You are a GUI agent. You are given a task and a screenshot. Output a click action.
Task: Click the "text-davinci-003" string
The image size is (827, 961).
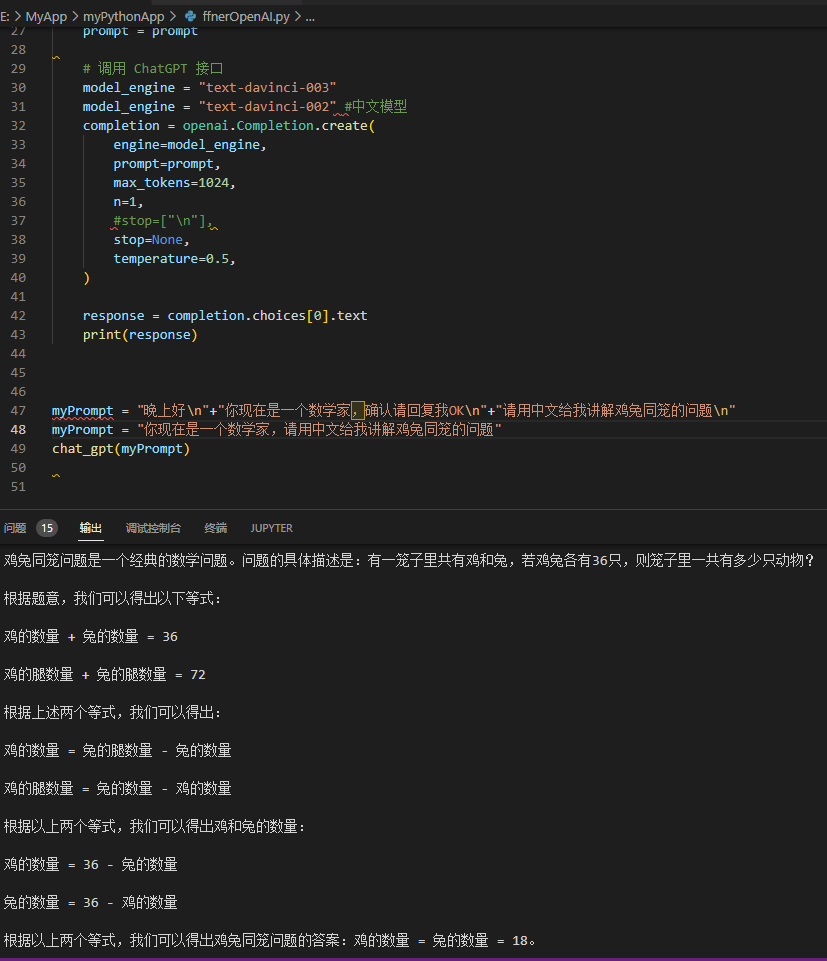click(267, 88)
